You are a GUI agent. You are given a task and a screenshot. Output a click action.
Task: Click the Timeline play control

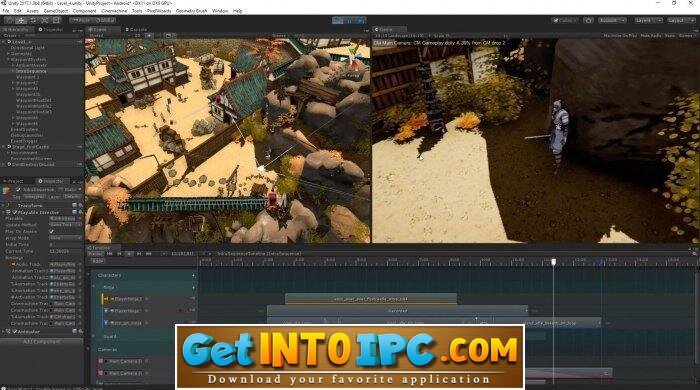click(129, 254)
